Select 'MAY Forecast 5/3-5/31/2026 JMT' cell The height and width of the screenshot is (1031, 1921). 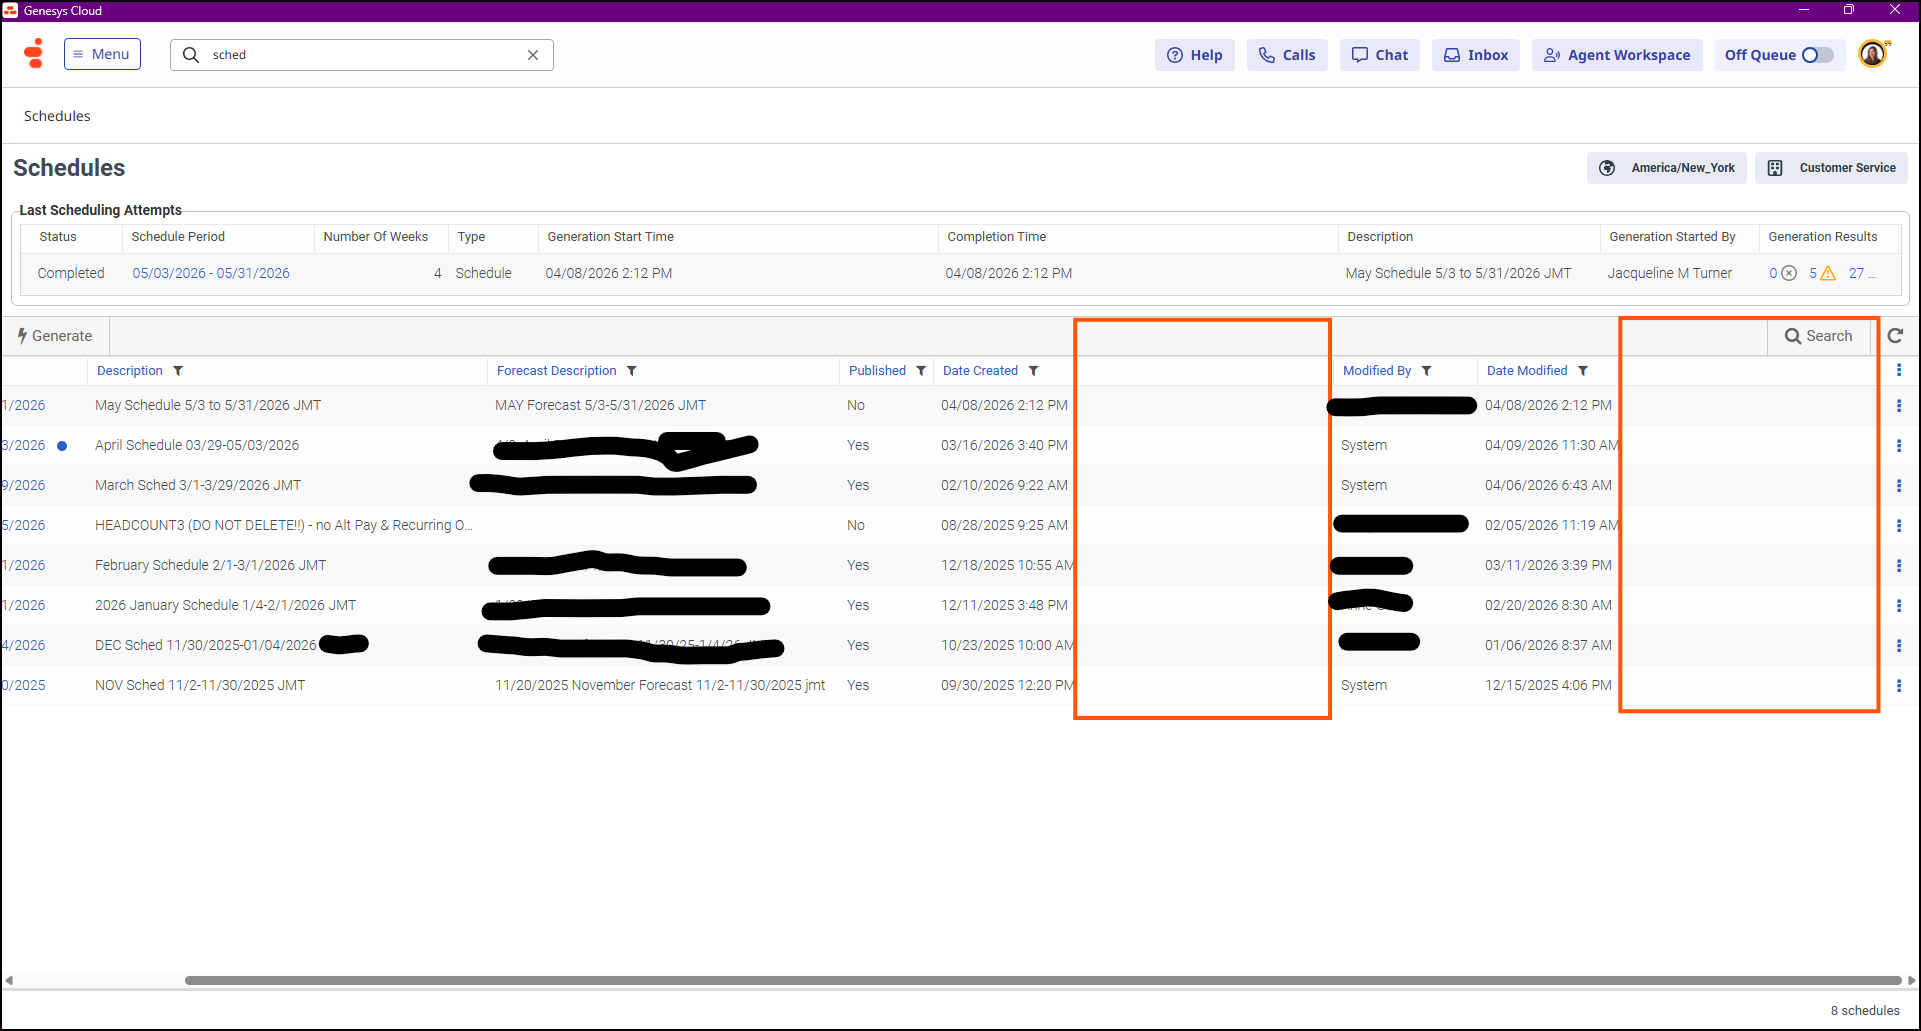(x=600, y=406)
